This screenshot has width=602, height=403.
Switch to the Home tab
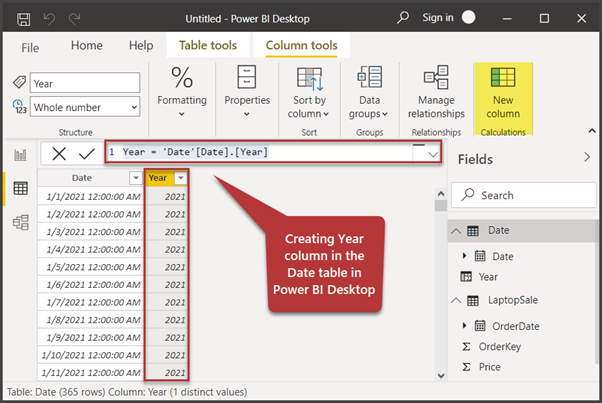click(87, 45)
